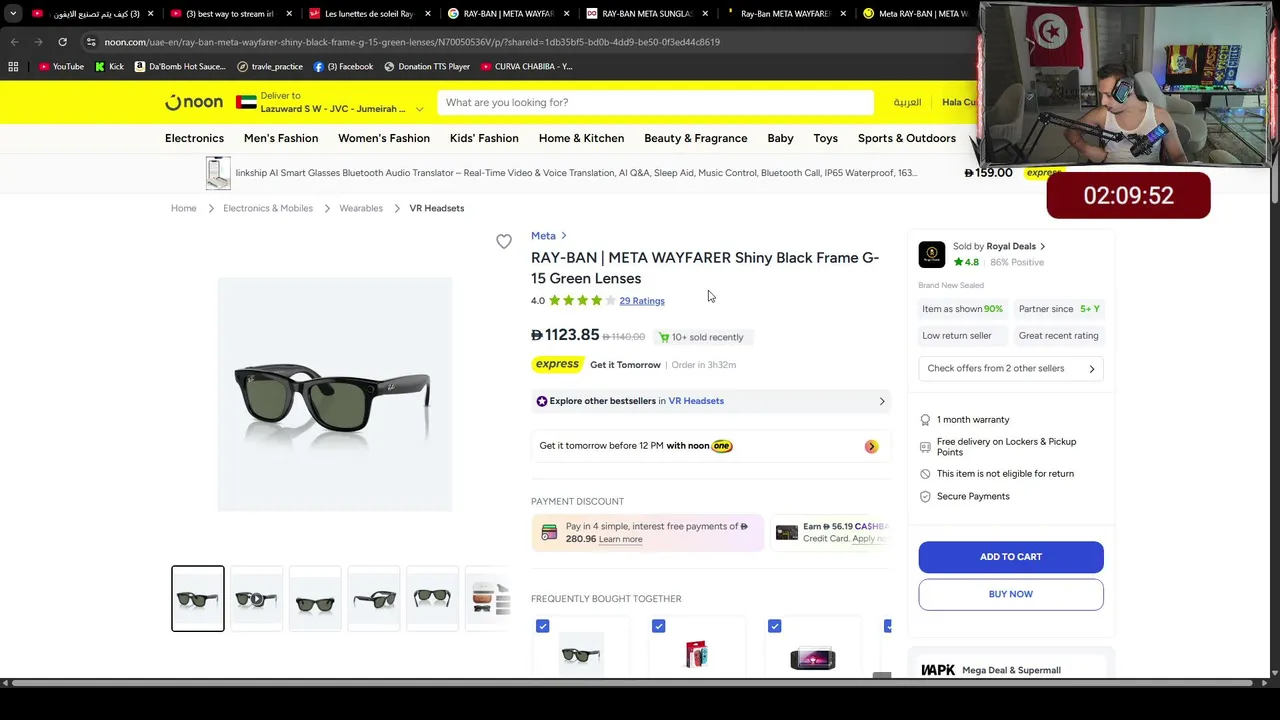1280x720 pixels.
Task: Click the yellow arrow on noon one banner
Action: (x=871, y=446)
